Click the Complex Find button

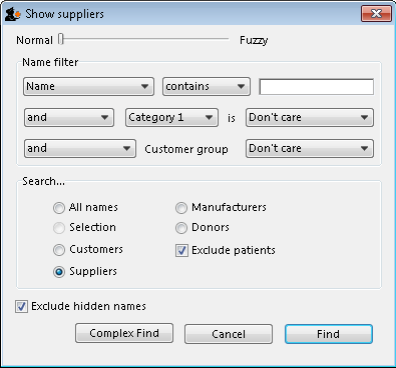tap(124, 333)
